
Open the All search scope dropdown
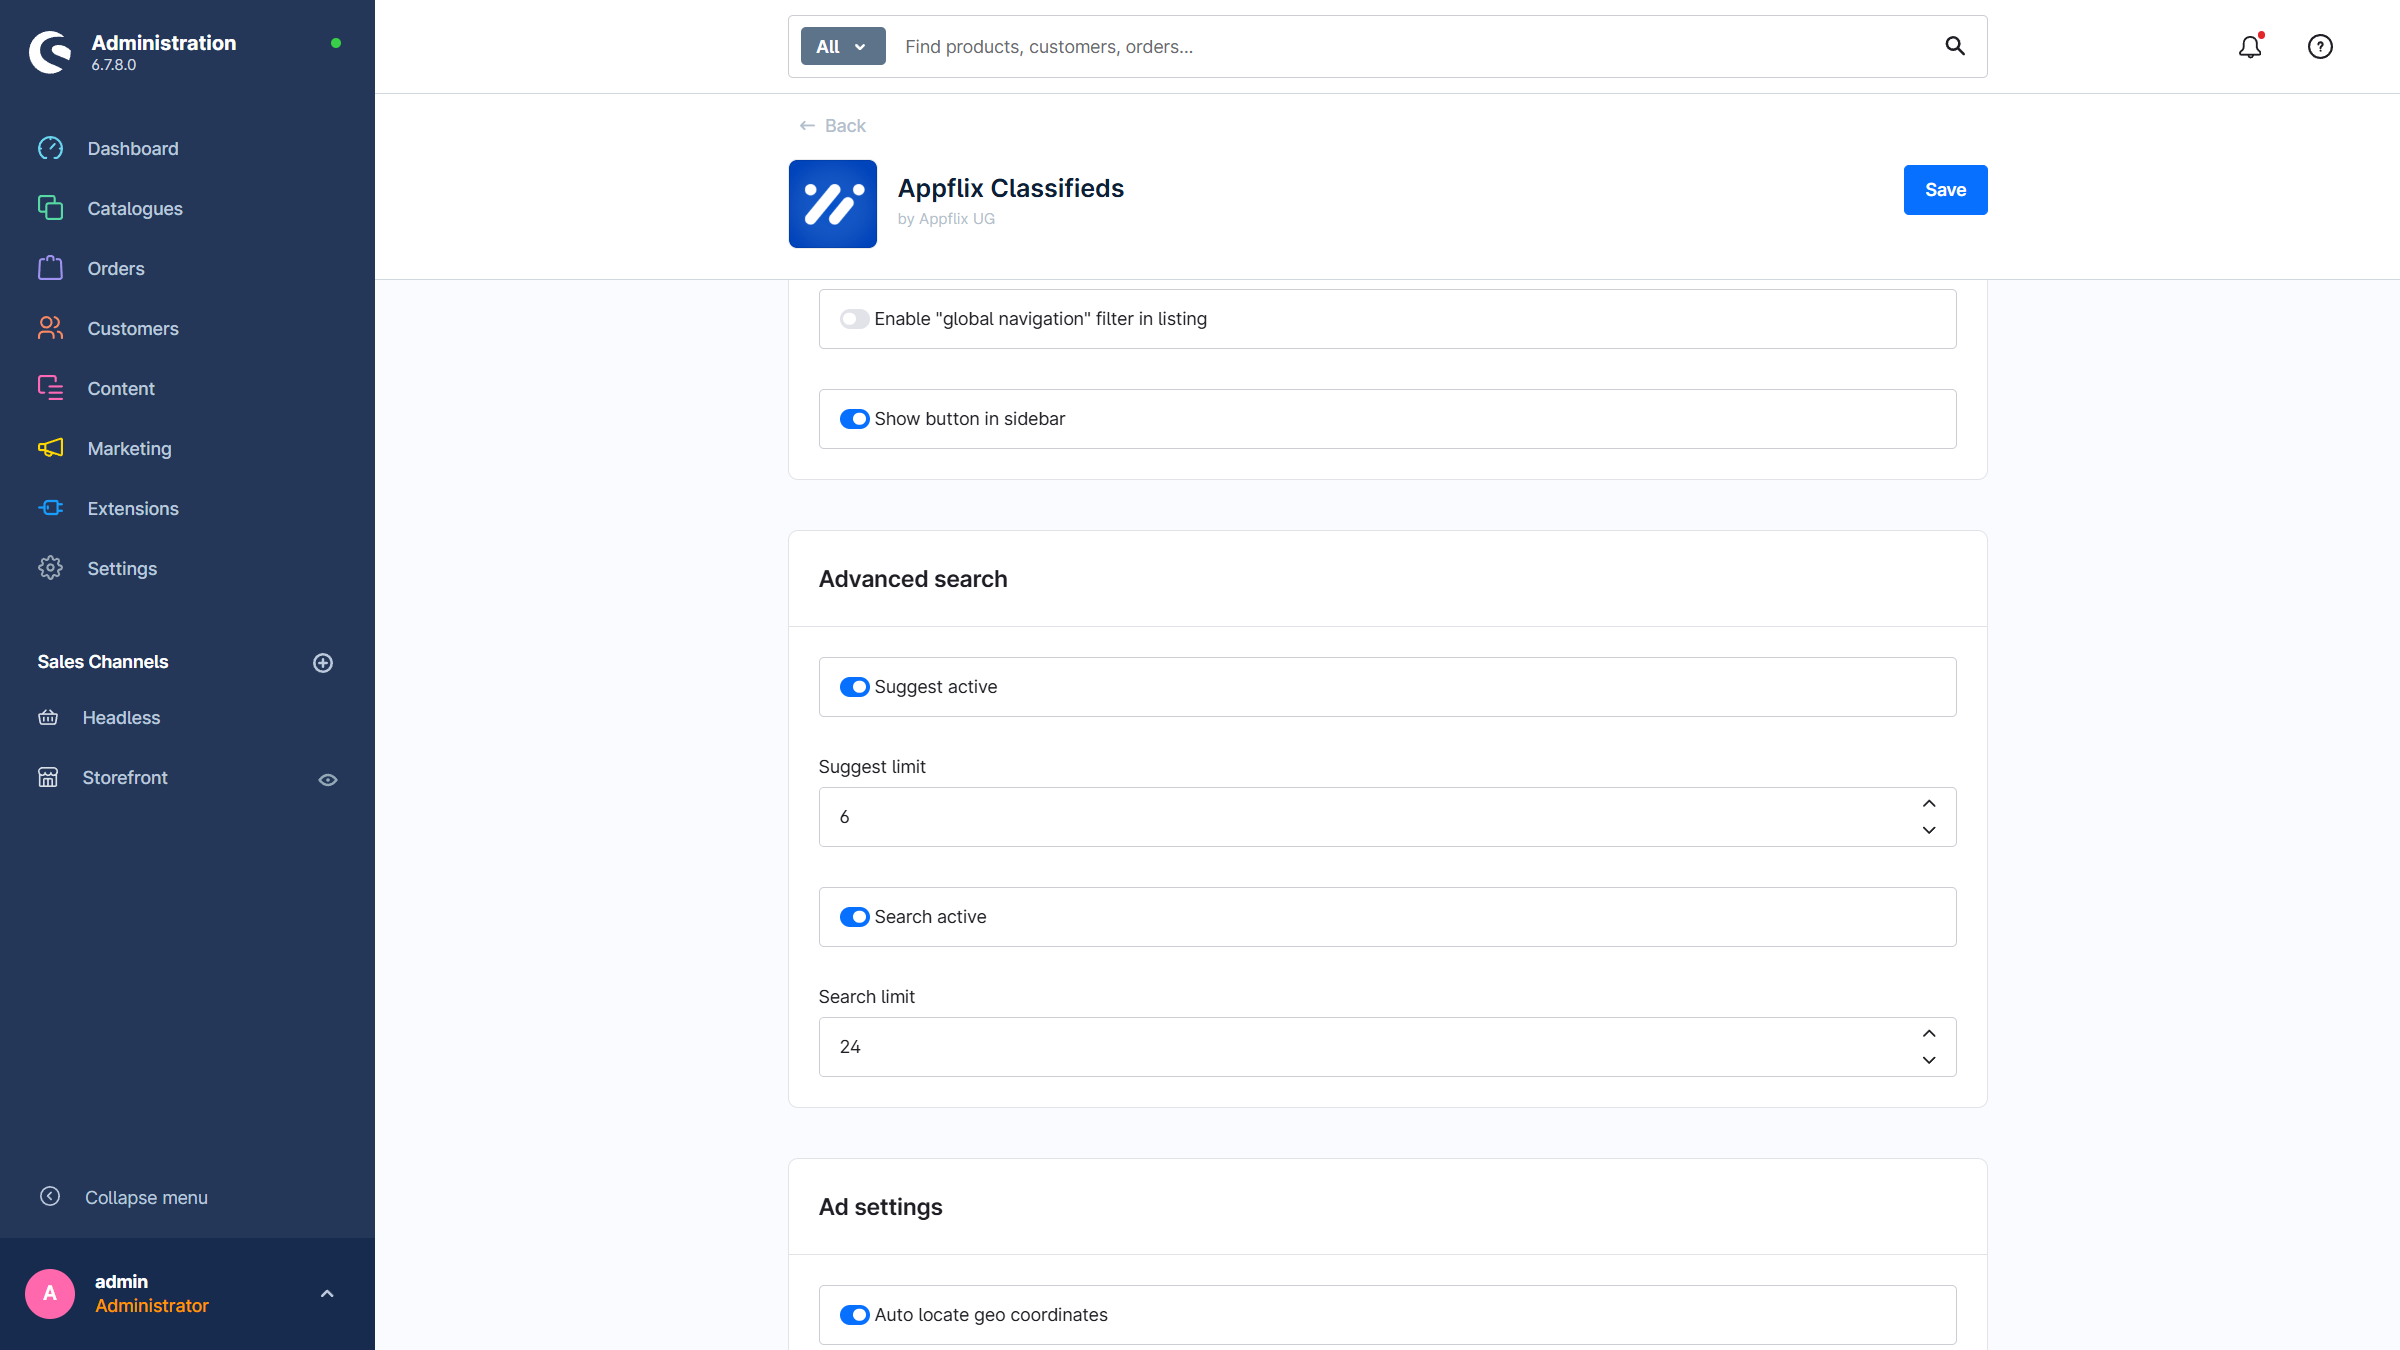pos(842,46)
